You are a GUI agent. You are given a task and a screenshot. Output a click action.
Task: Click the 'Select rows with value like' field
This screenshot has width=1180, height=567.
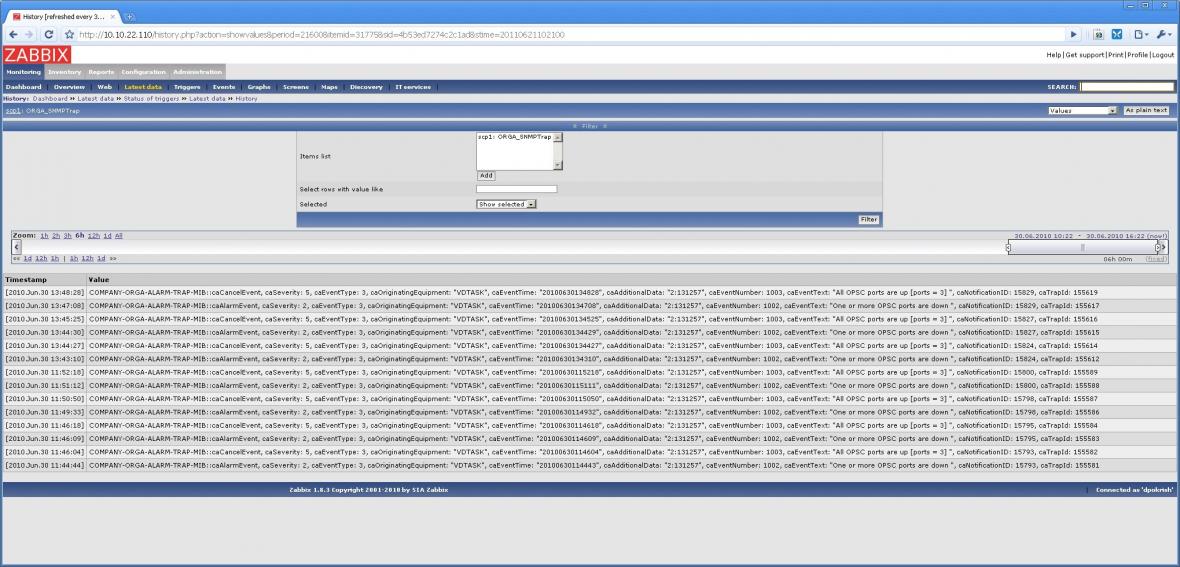[516, 189]
